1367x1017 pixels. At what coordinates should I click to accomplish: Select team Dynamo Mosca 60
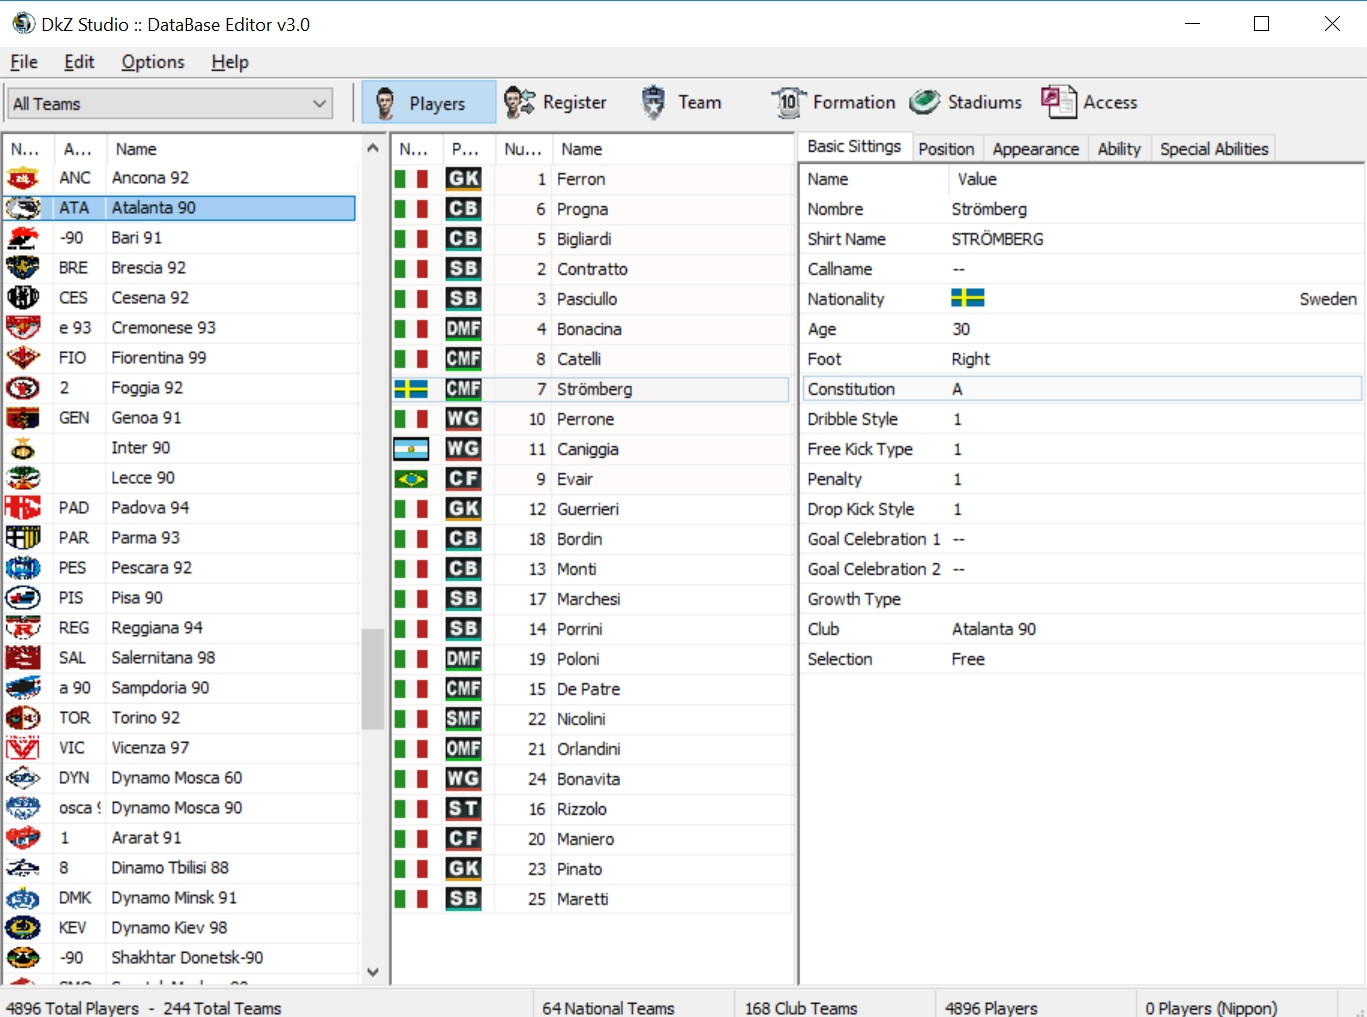click(x=180, y=778)
